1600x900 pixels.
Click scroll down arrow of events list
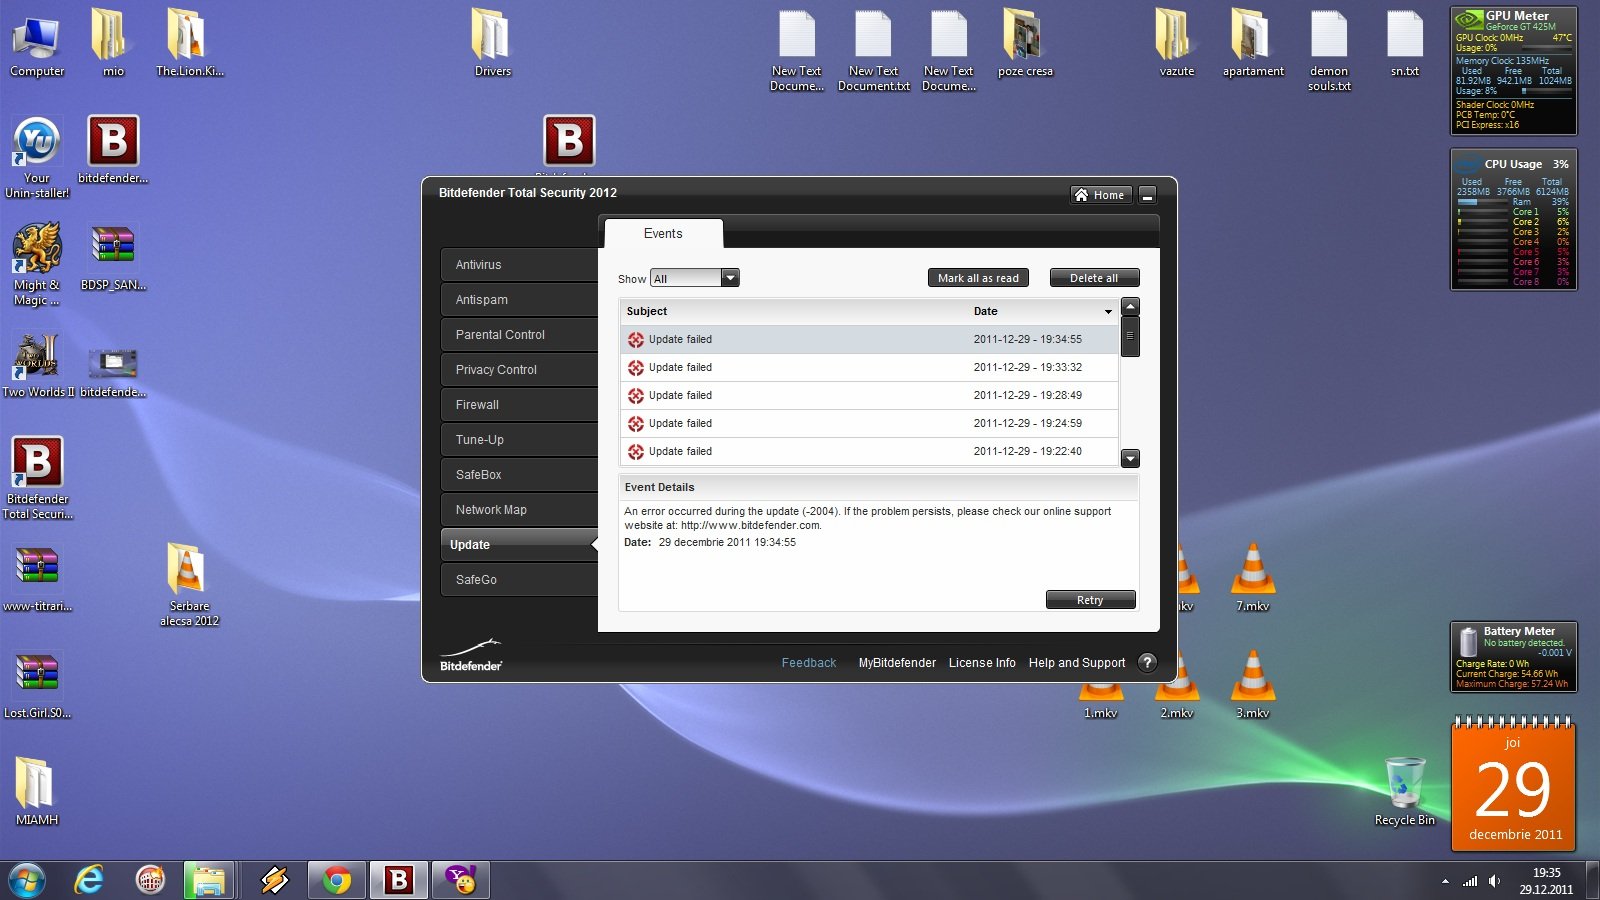[x=1130, y=459]
